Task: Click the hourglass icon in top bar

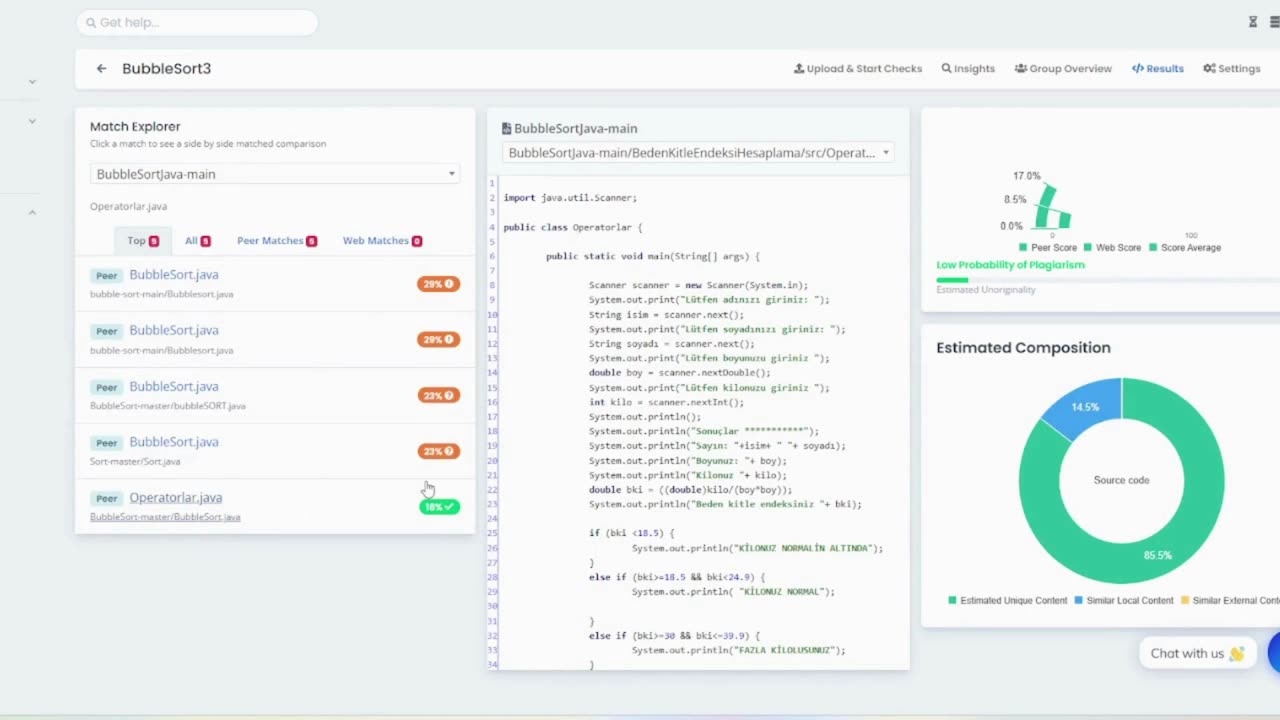Action: coord(1253,22)
